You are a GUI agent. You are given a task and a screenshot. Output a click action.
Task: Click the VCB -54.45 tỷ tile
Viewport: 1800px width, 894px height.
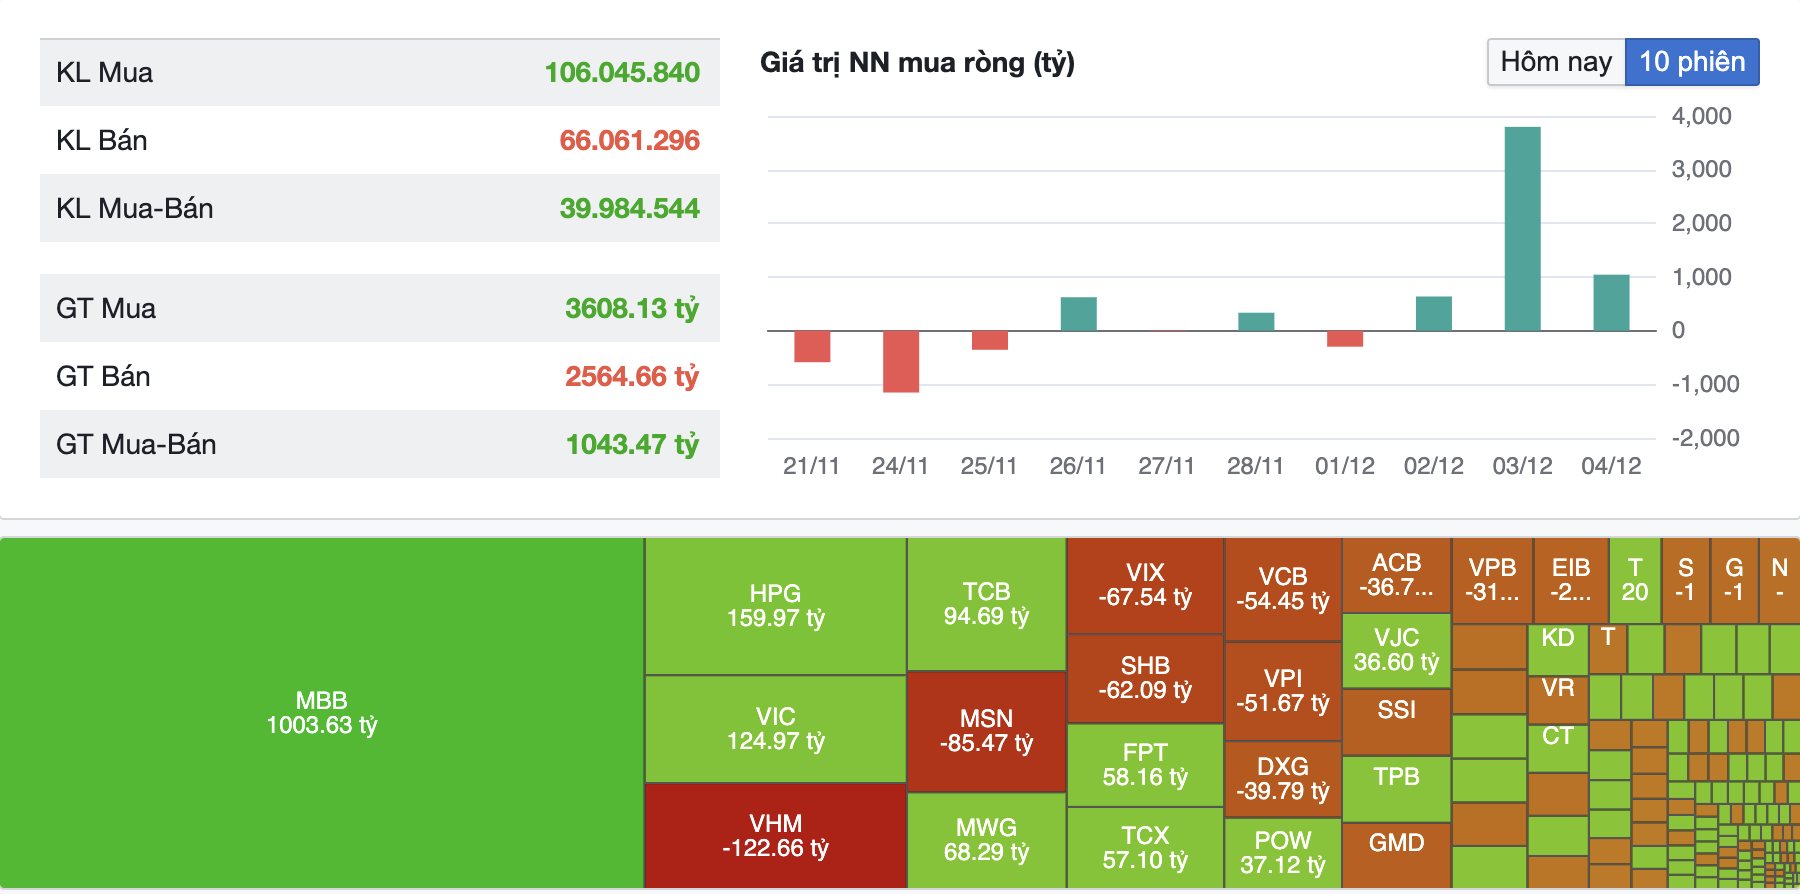tap(1282, 589)
